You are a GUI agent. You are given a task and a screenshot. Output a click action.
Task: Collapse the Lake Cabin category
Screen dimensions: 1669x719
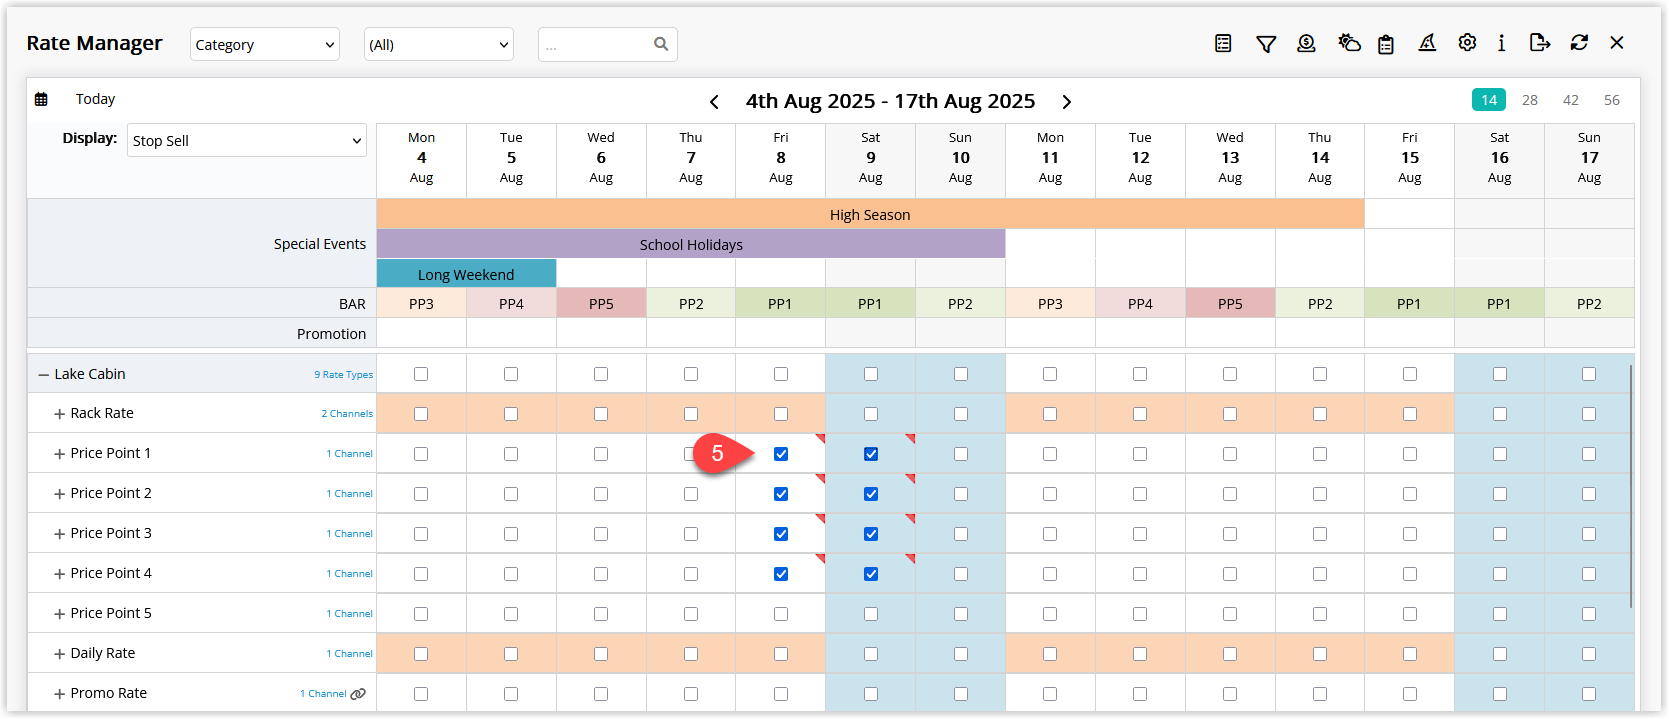pyautogui.click(x=43, y=374)
